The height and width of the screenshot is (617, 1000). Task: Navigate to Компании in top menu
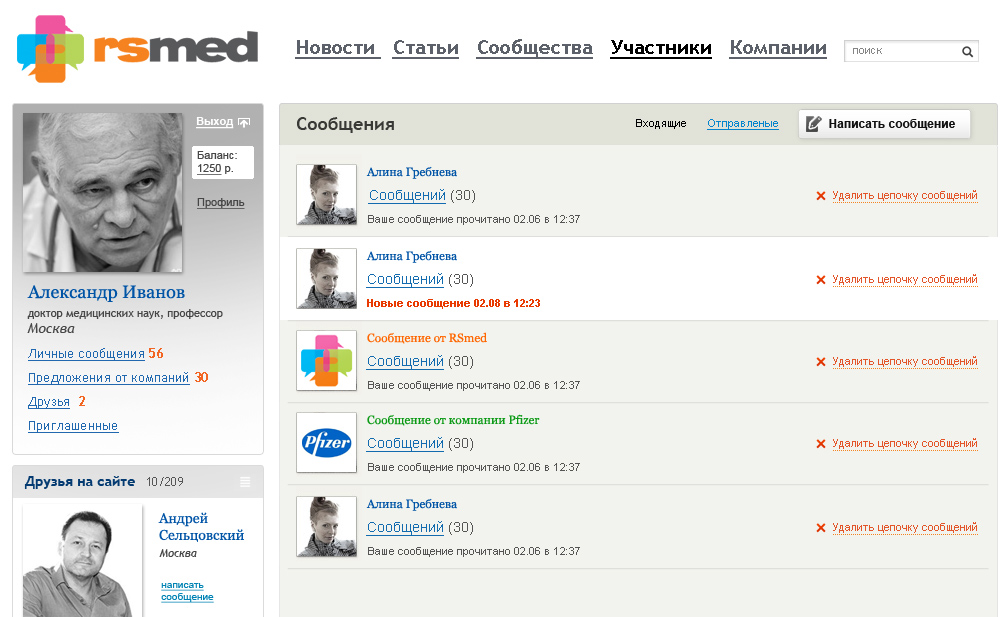778,48
